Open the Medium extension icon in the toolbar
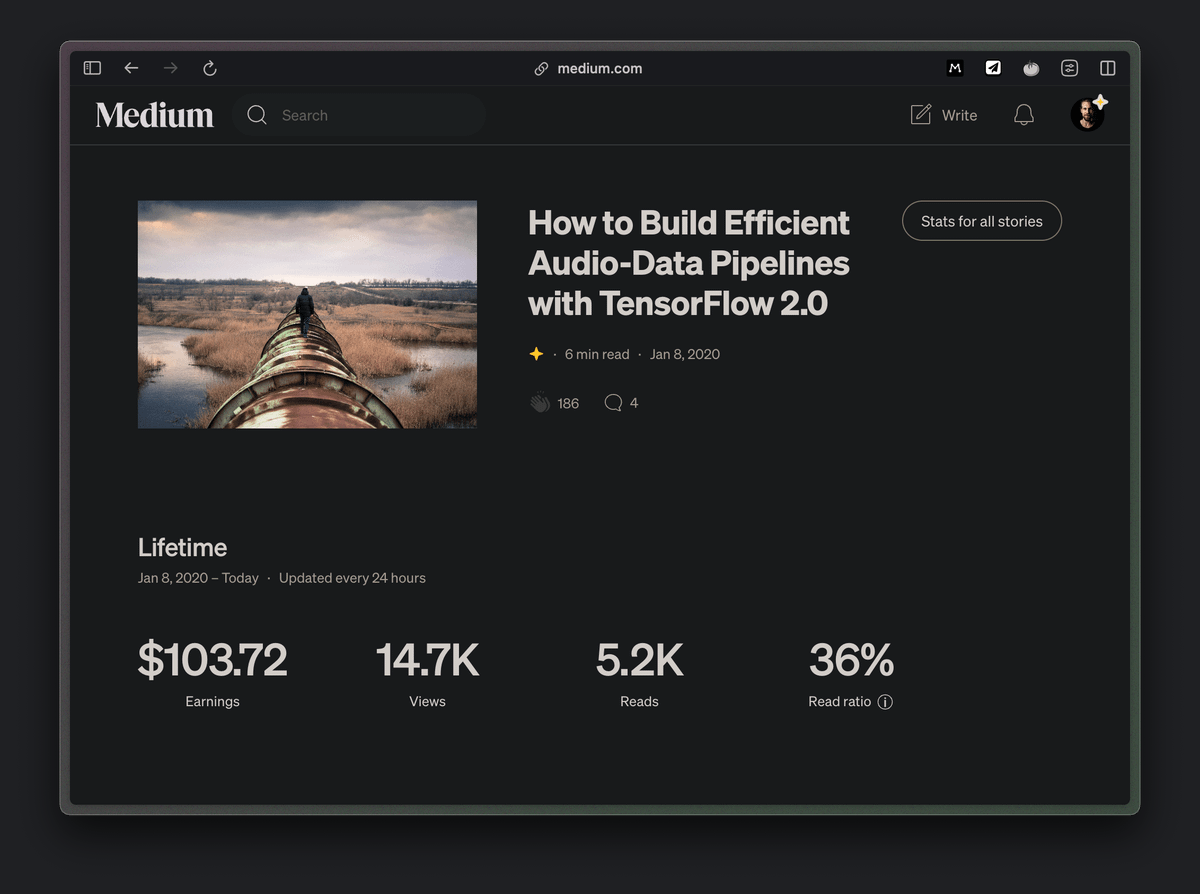This screenshot has width=1200, height=894. point(955,68)
